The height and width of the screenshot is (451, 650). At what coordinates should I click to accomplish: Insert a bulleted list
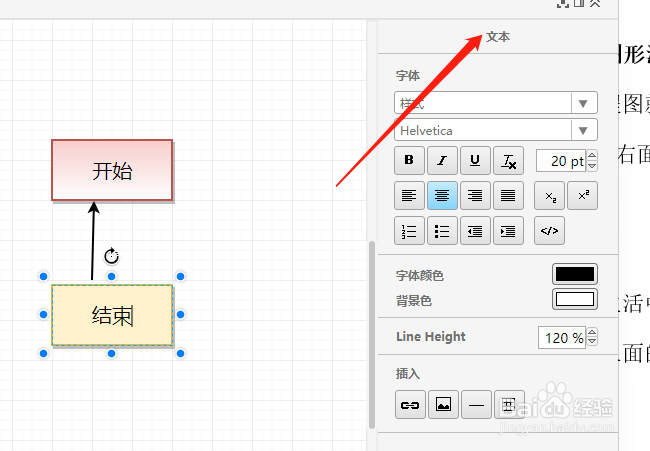(x=442, y=230)
